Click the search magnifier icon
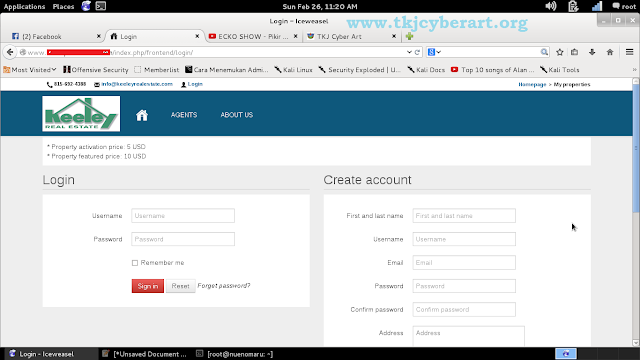Image resolution: width=640 pixels, height=360 pixels. (x=544, y=52)
